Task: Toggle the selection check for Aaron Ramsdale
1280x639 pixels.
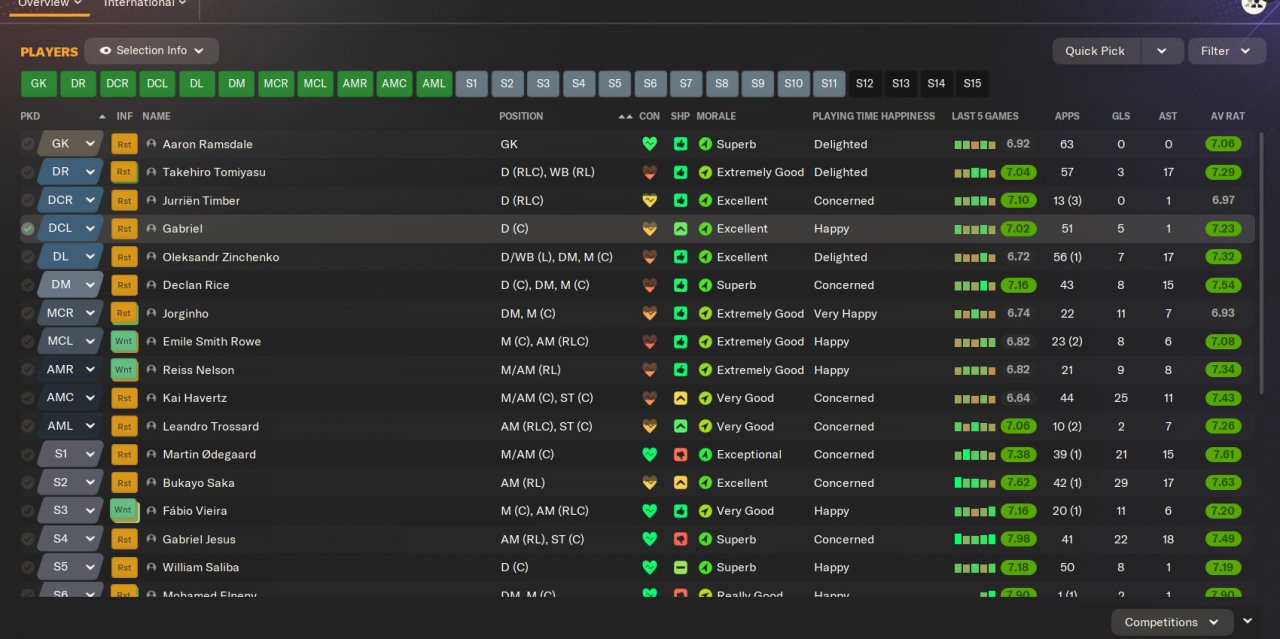Action: [x=28, y=144]
